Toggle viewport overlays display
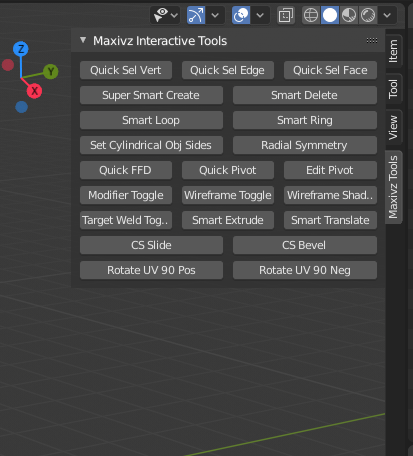Viewport: 413px width, 456px height. 241,15
